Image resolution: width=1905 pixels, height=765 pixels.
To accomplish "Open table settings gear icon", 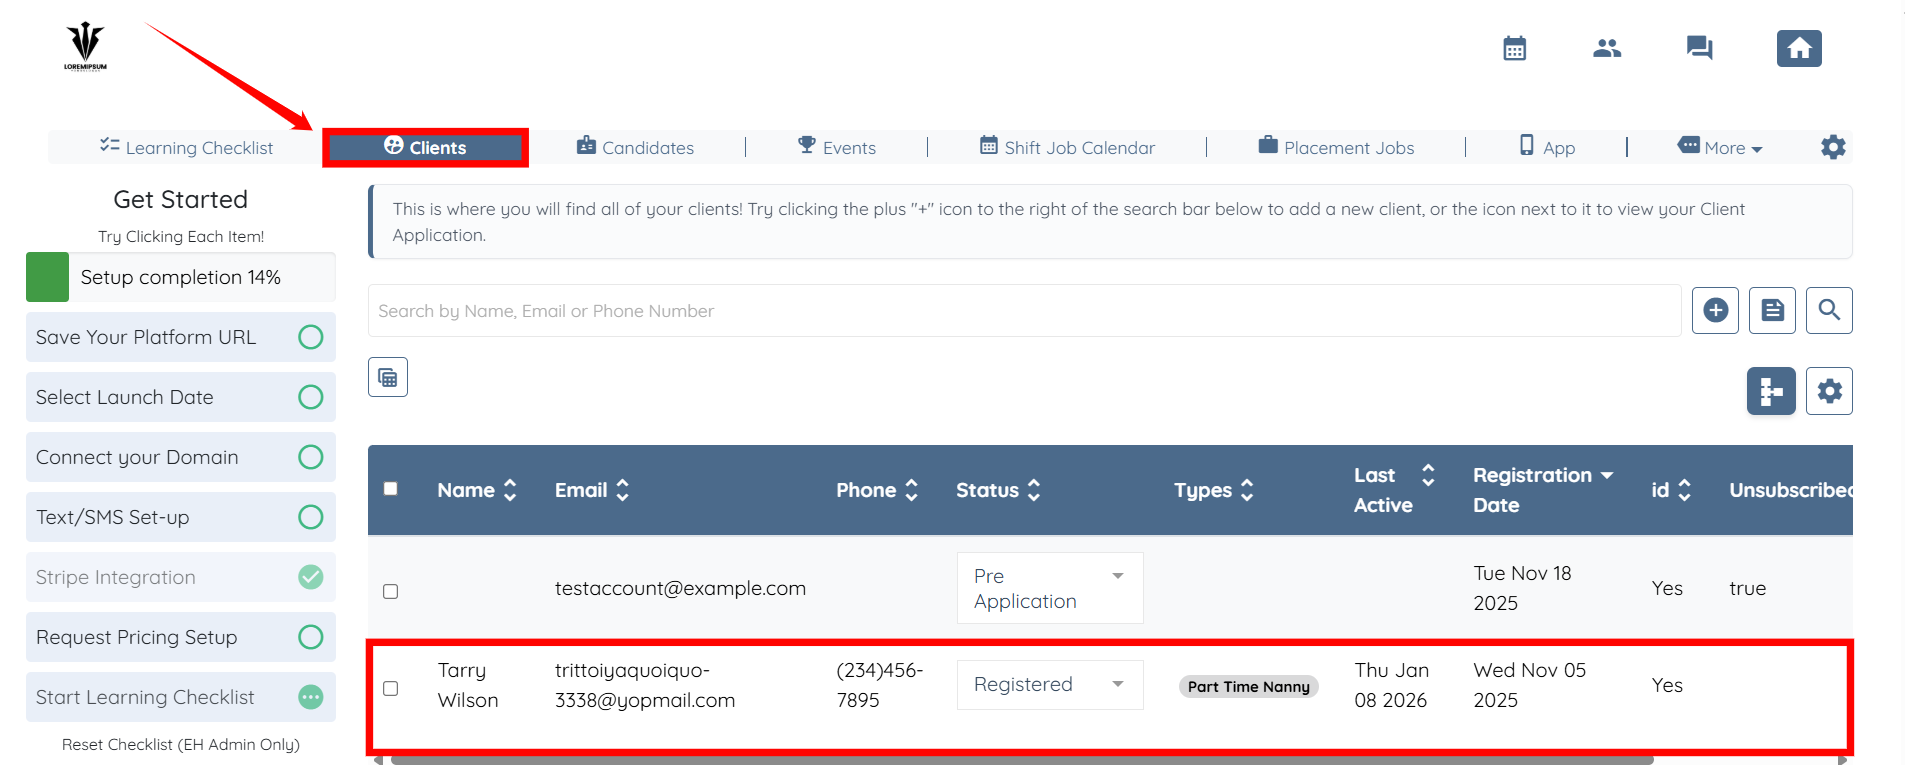I will 1829,391.
